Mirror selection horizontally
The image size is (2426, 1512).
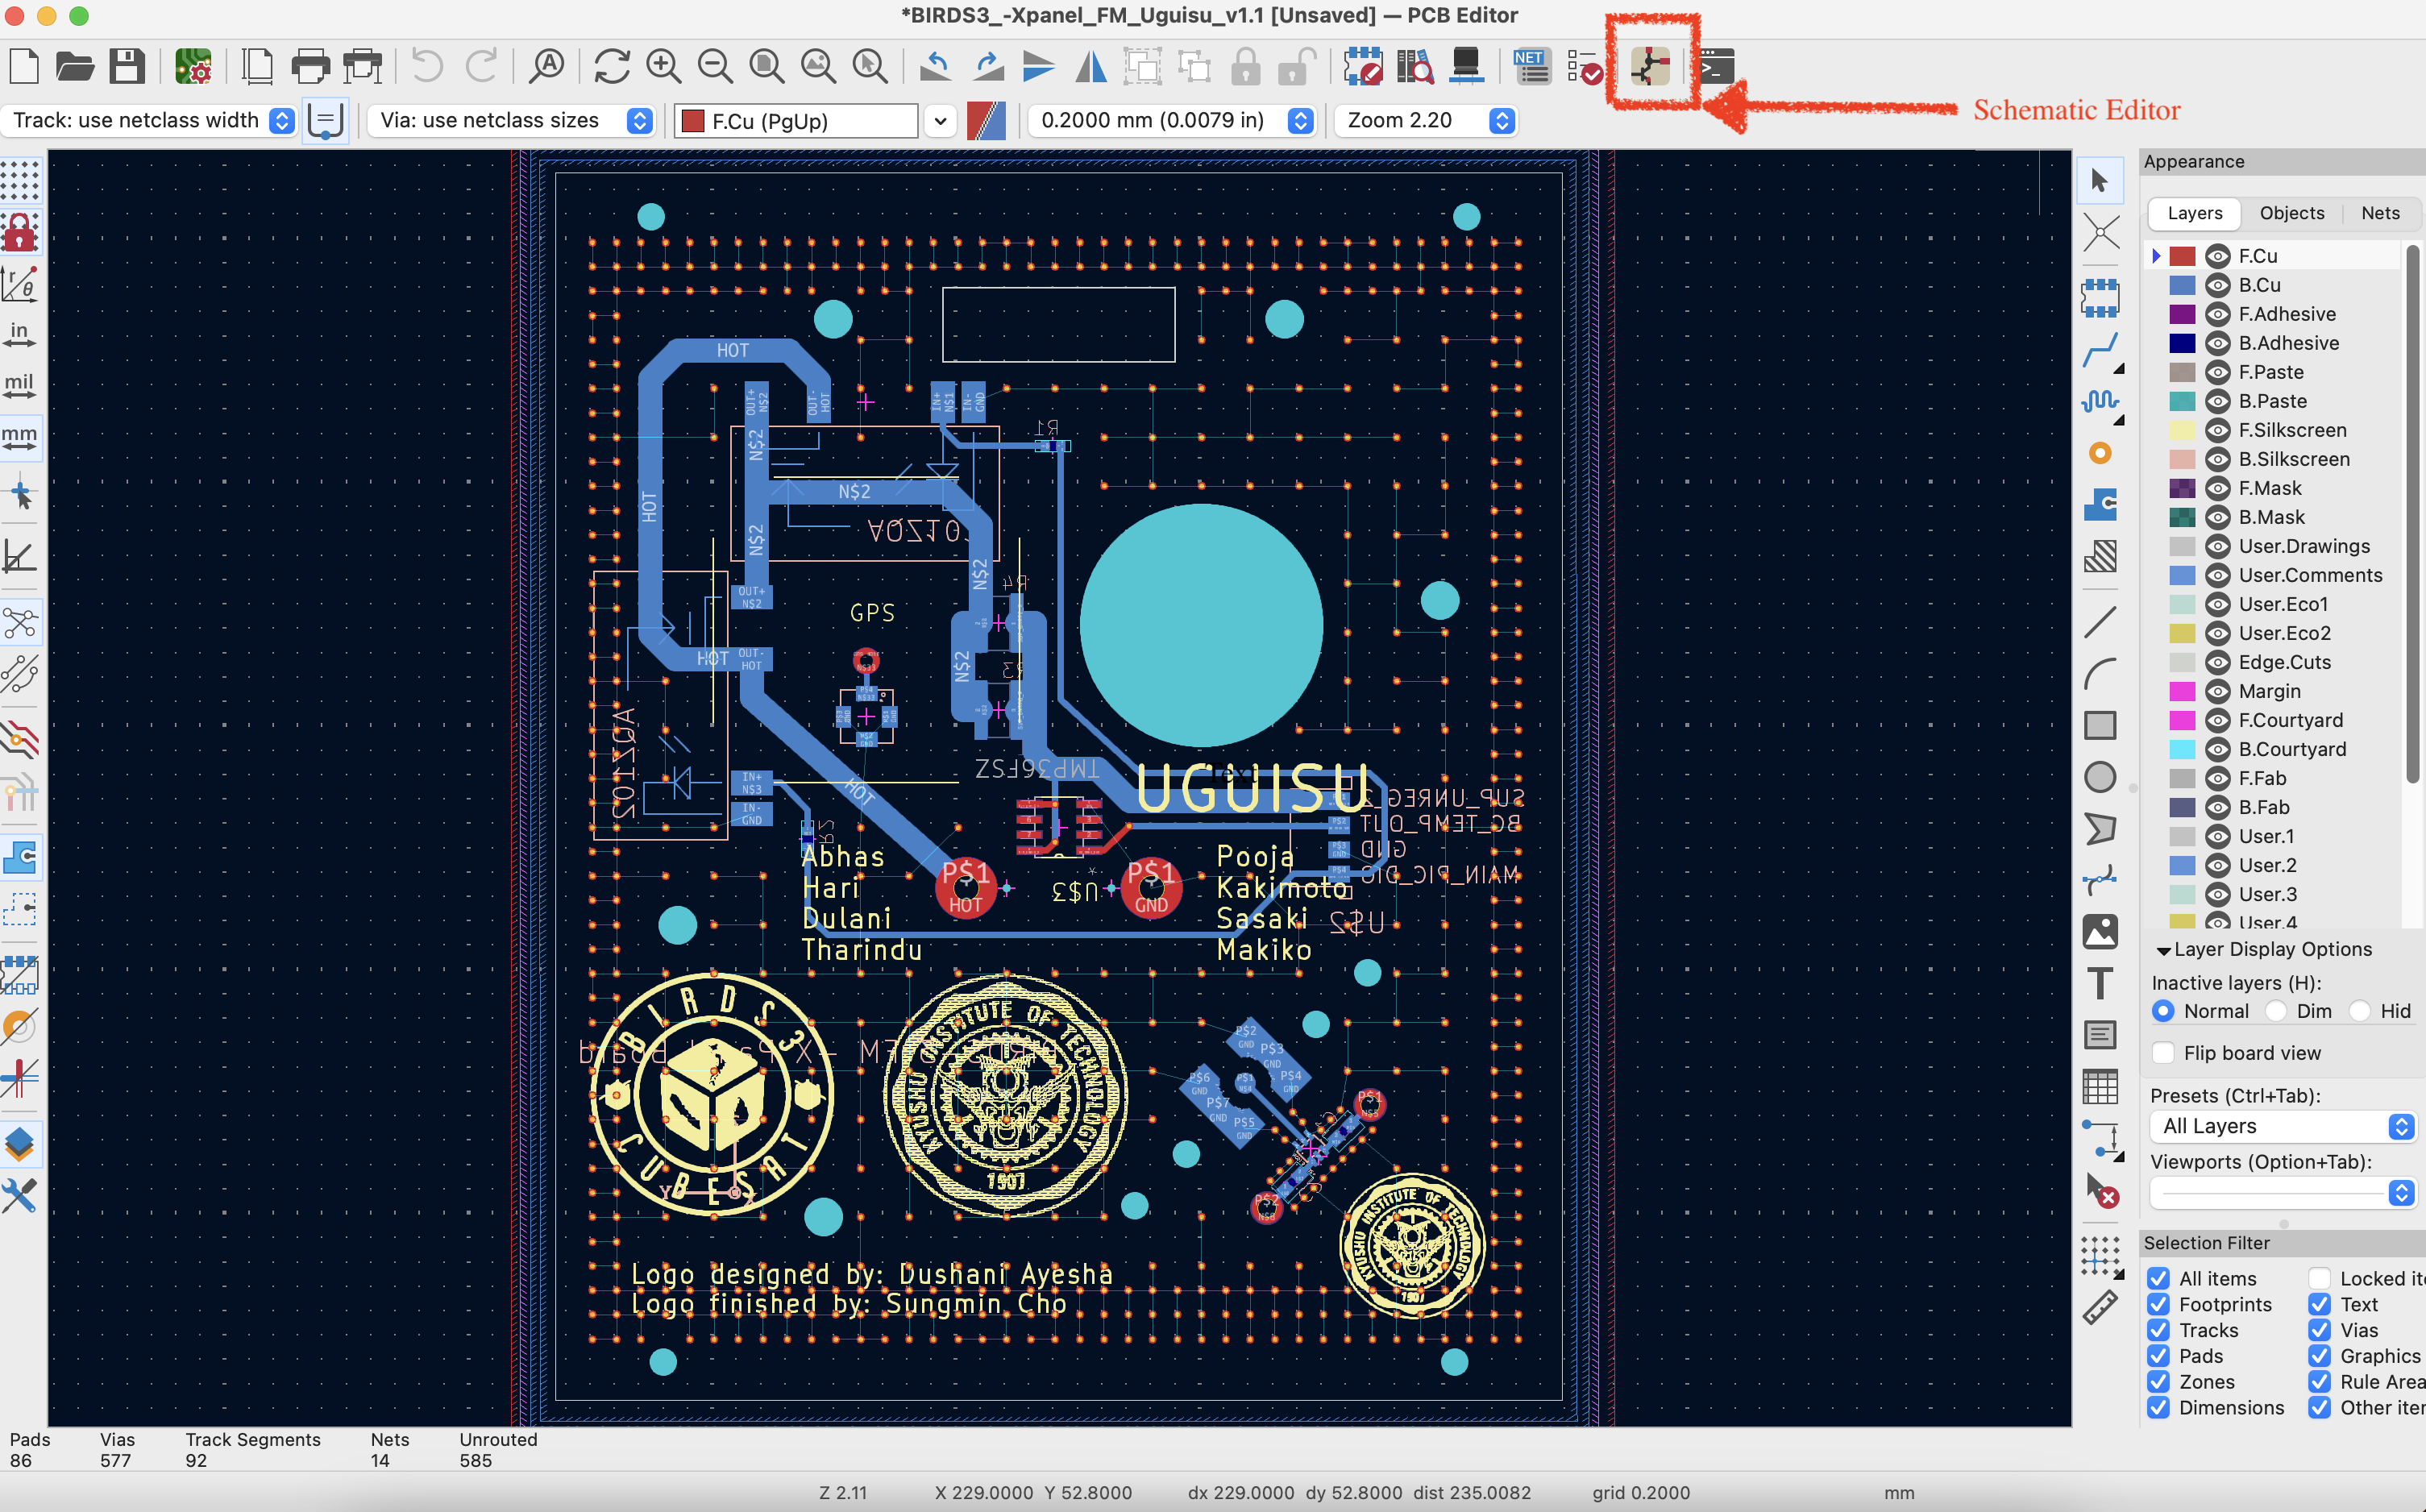pos(1091,67)
